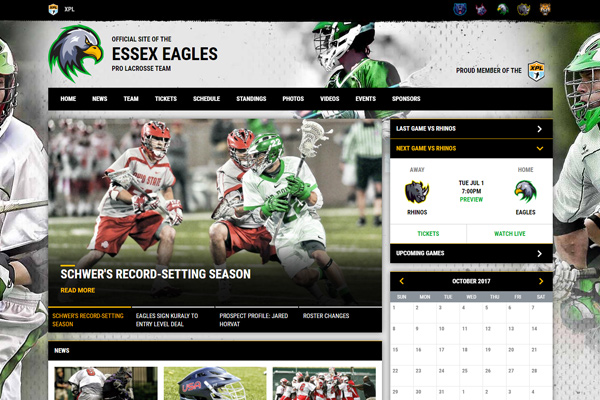Screen dimensions: 600x400
Task: Click the Essex Eagles logo in header
Action: click(x=76, y=53)
